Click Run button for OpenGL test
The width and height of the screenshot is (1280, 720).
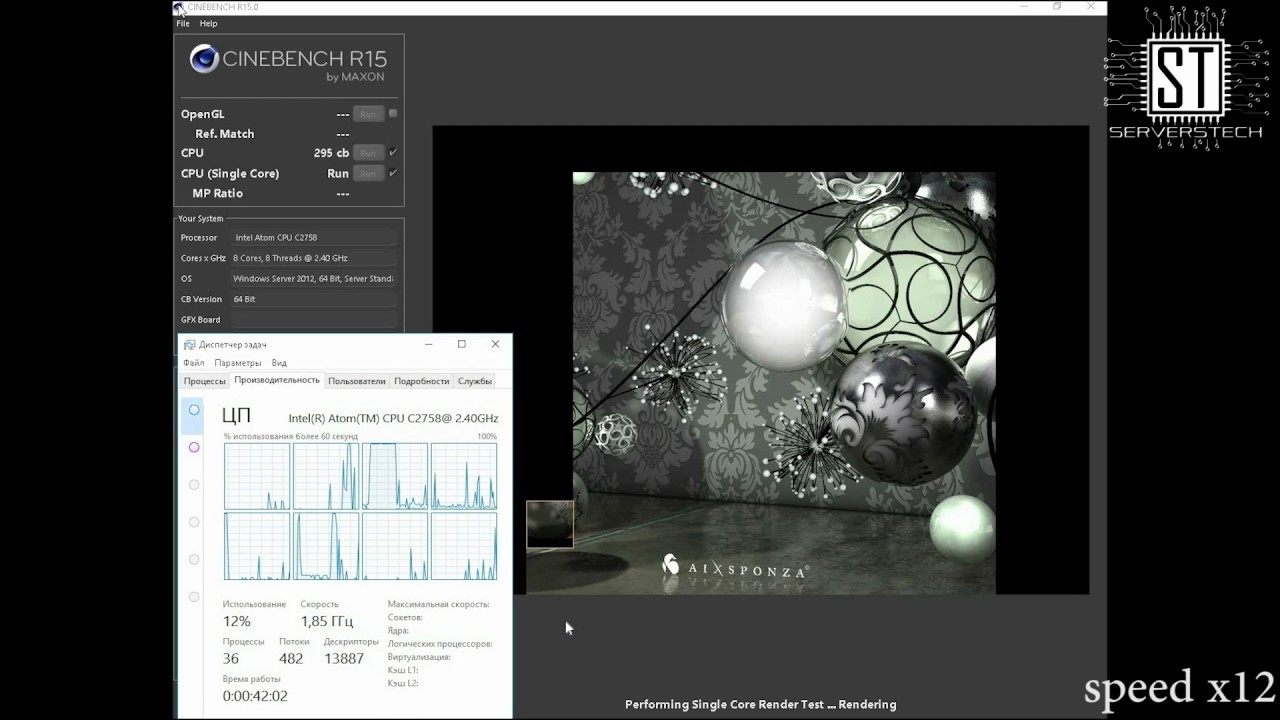point(369,114)
